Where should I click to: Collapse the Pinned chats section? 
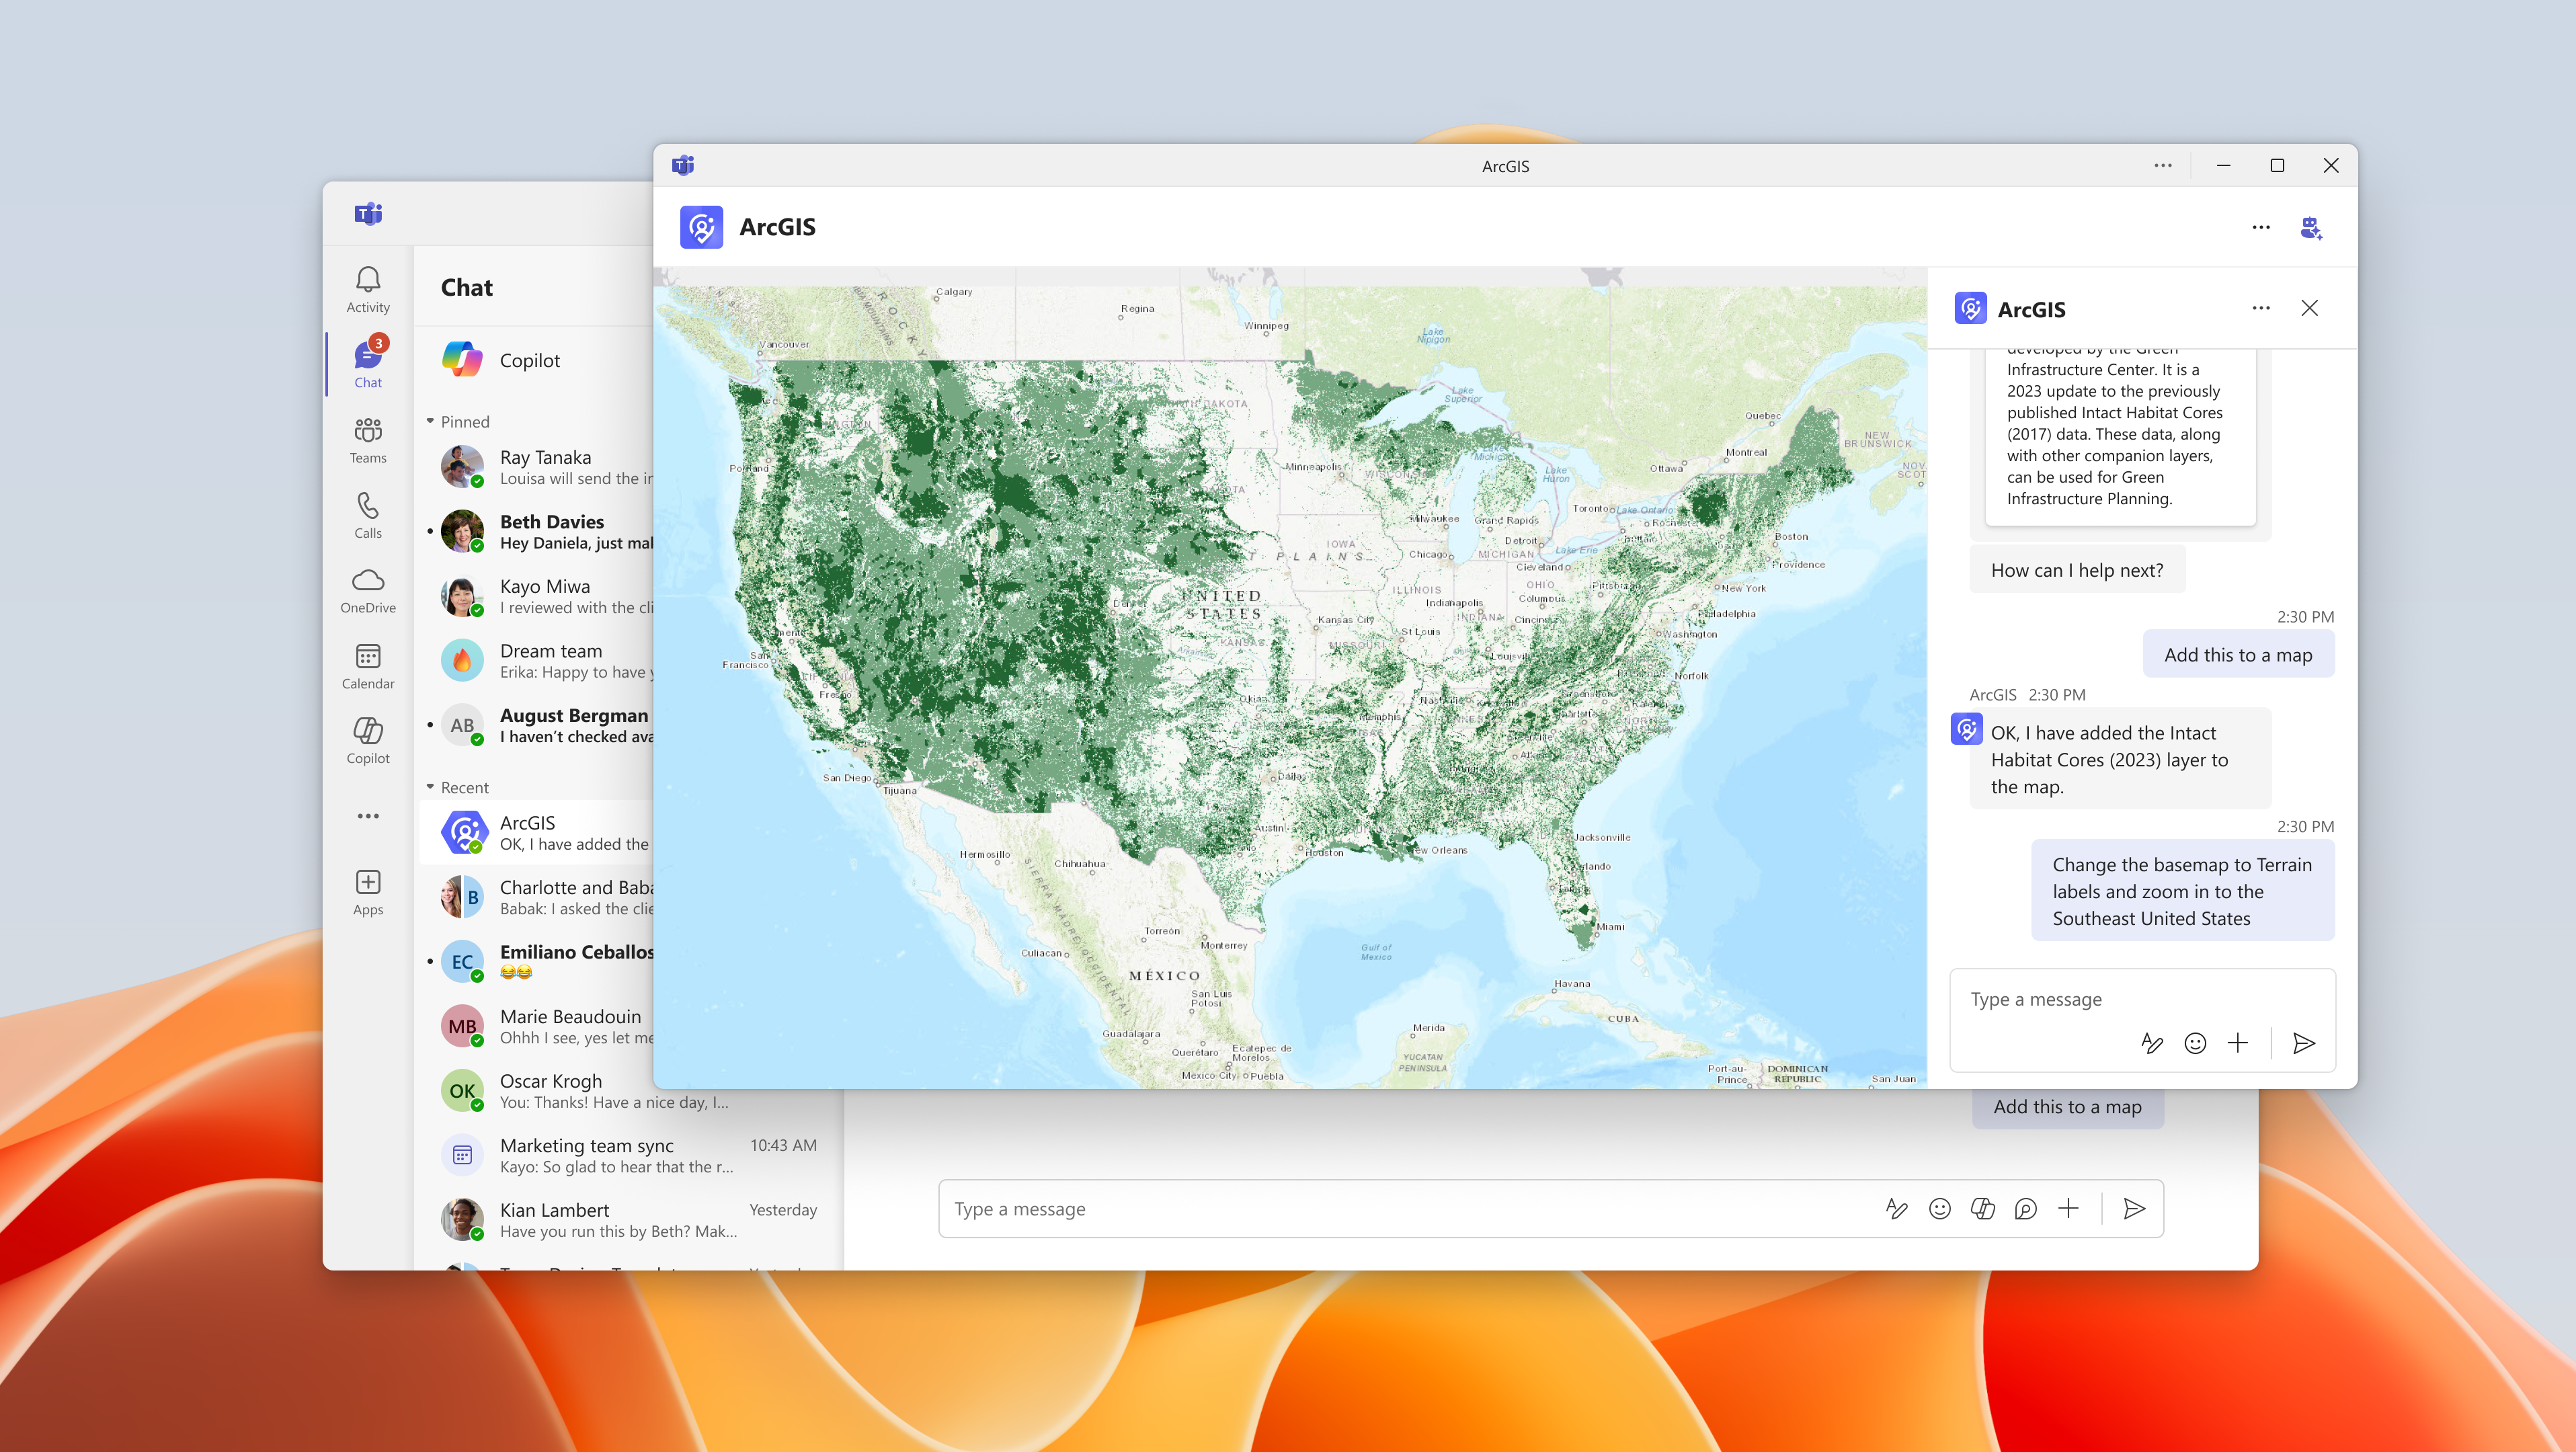click(459, 421)
